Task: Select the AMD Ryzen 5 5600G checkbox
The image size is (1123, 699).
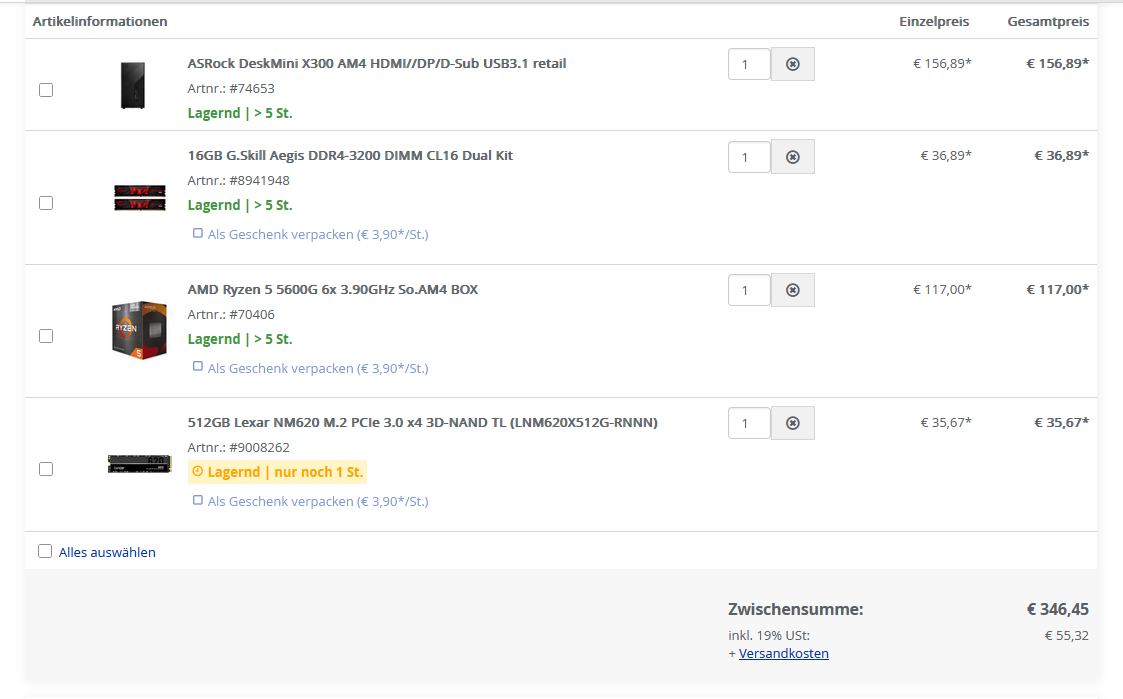Action: pyautogui.click(x=46, y=336)
